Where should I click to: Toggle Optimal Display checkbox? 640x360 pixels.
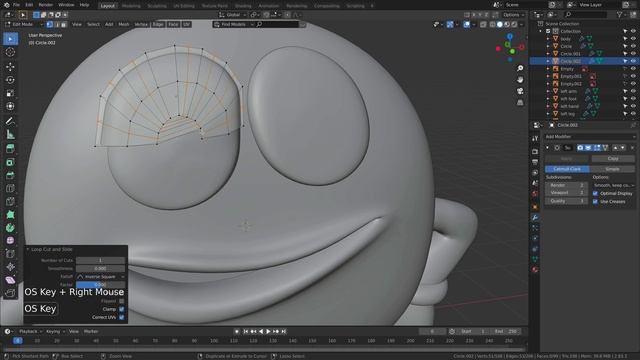click(x=595, y=193)
